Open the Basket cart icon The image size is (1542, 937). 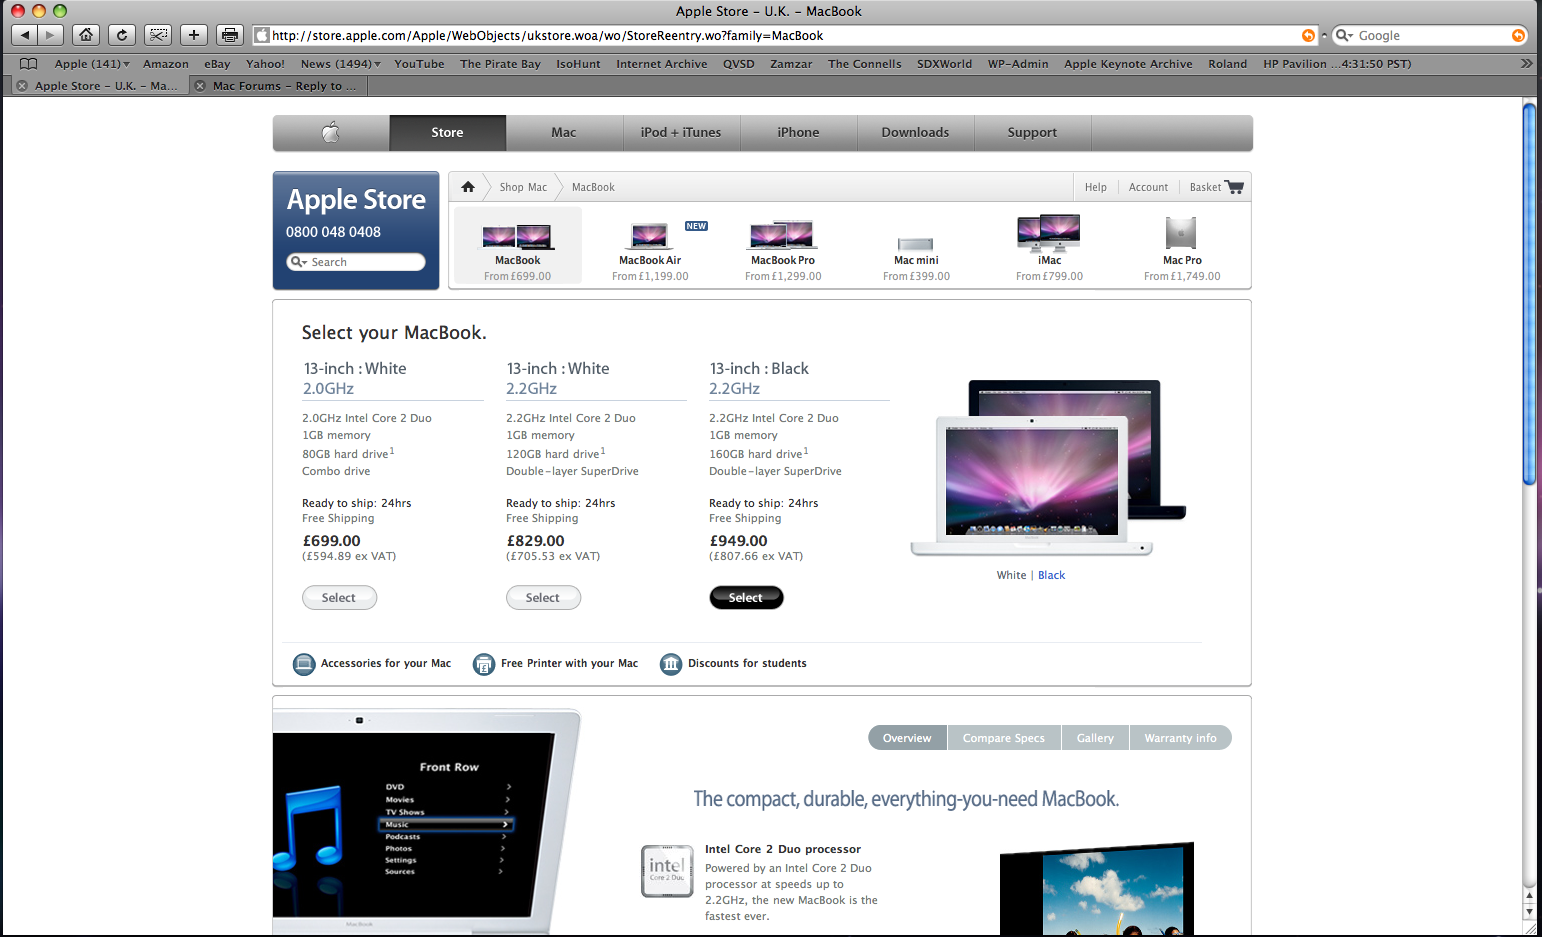point(1234,187)
